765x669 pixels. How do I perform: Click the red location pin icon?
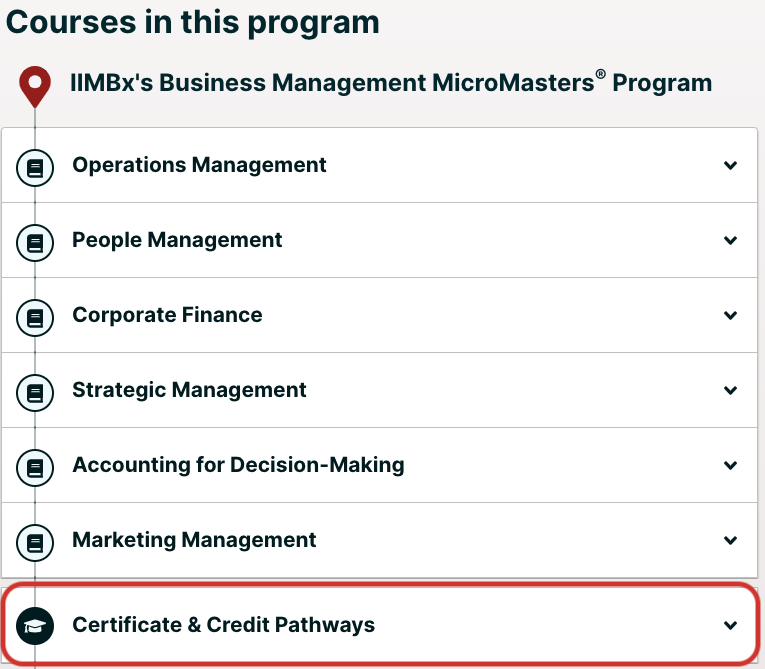coord(35,86)
